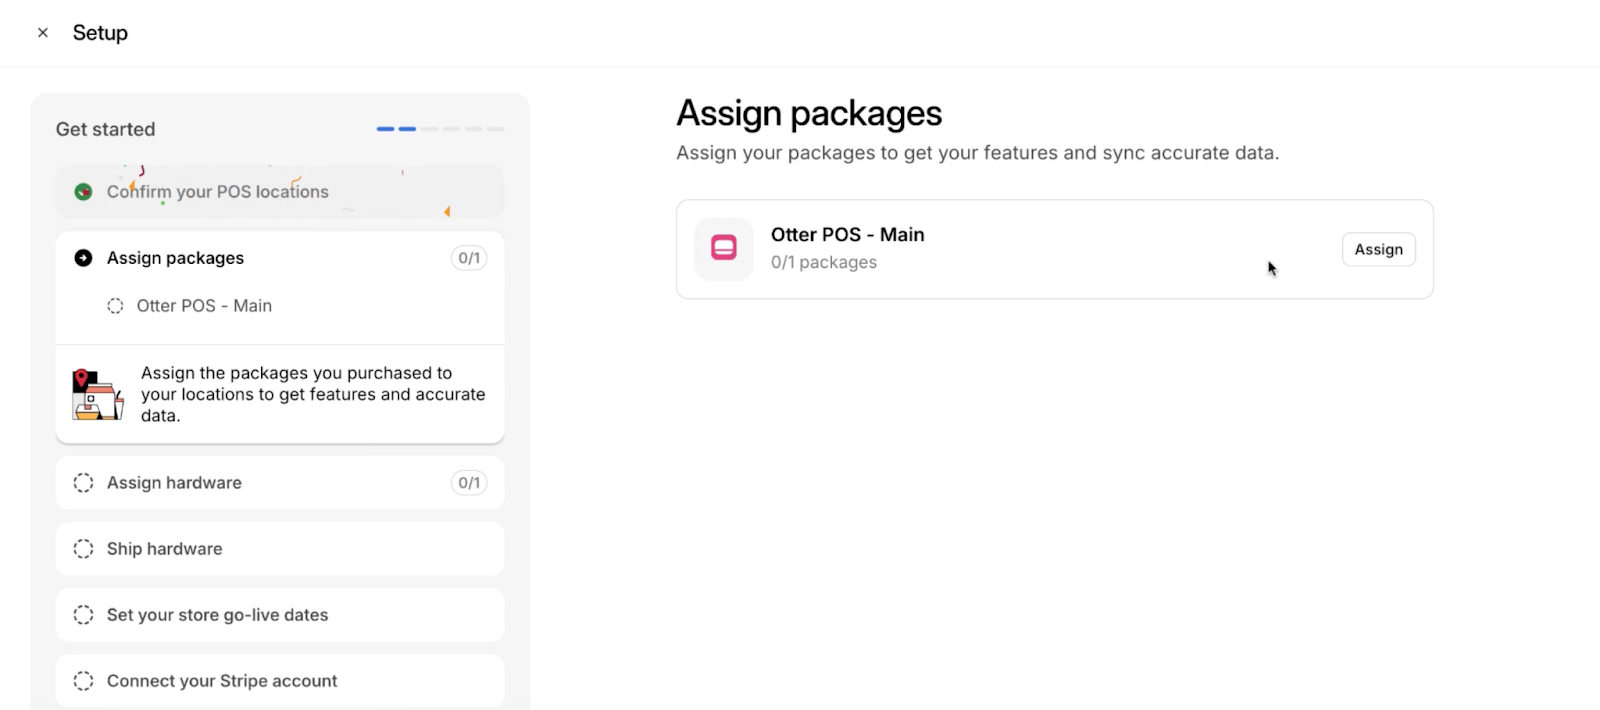Click the storefront packages illustration
The image size is (1600, 710).
tap(97, 395)
